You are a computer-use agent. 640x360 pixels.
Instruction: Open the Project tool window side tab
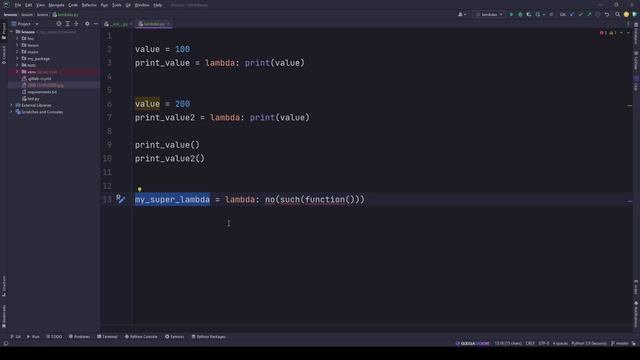tap(4, 31)
